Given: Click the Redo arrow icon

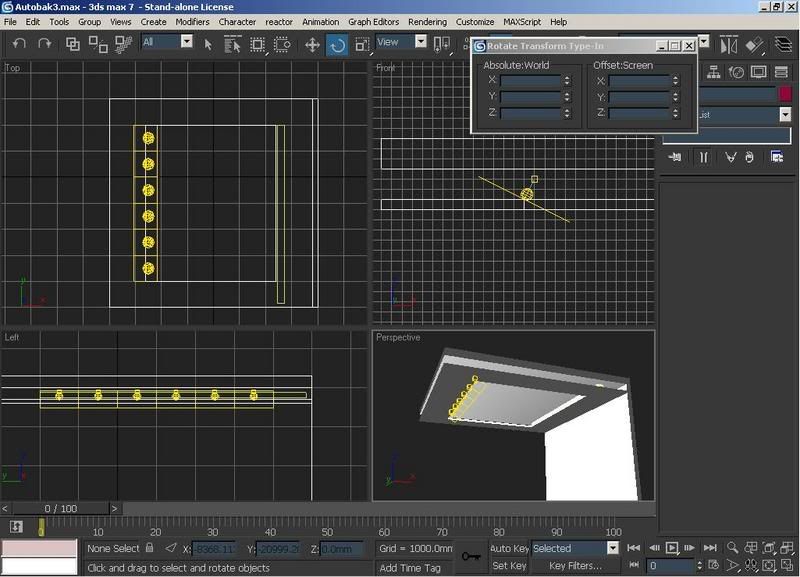Looking at the screenshot, I should 45,43.
